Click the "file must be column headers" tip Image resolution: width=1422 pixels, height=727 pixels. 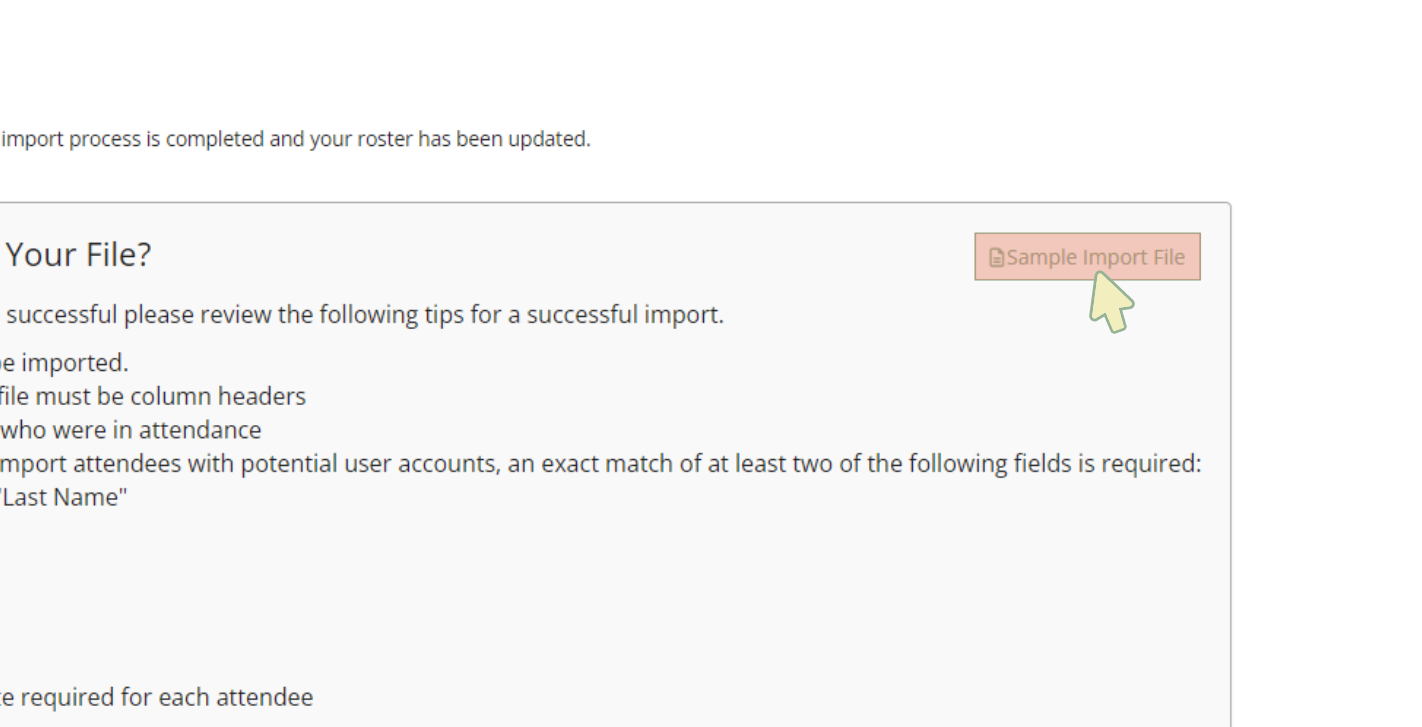[153, 396]
